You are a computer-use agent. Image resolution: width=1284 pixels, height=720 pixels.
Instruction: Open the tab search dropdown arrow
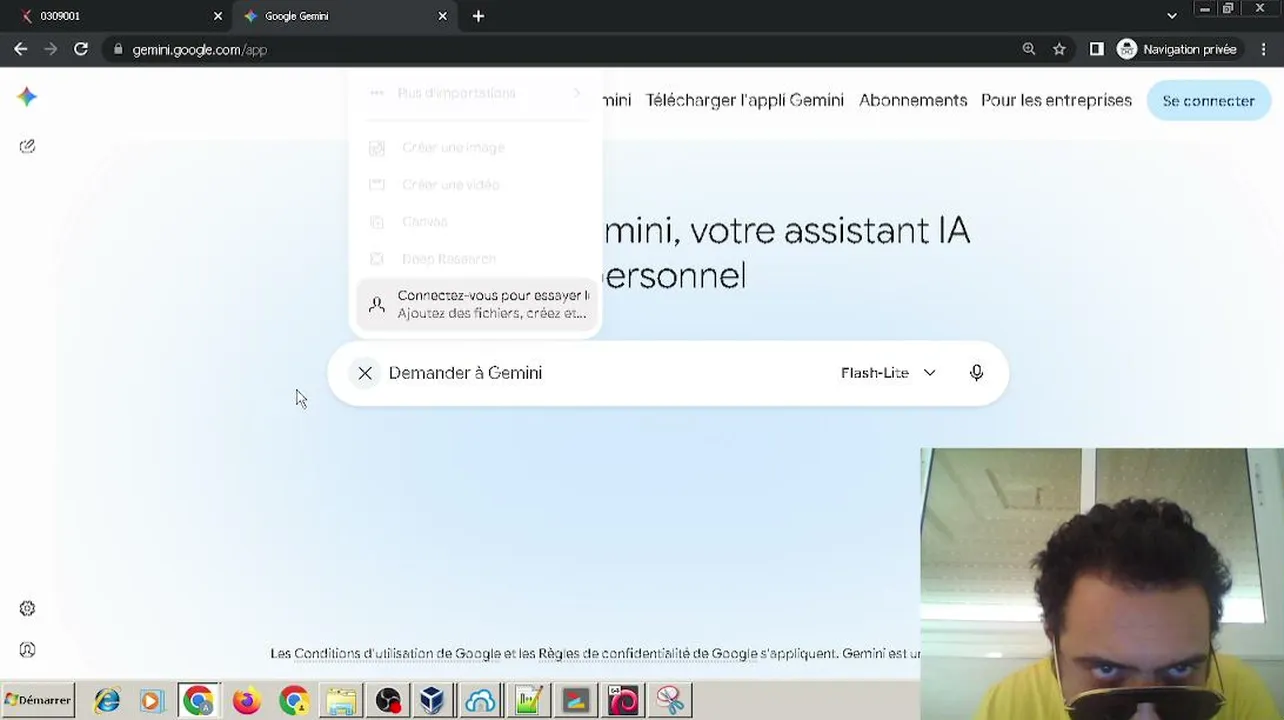pos(1172,16)
